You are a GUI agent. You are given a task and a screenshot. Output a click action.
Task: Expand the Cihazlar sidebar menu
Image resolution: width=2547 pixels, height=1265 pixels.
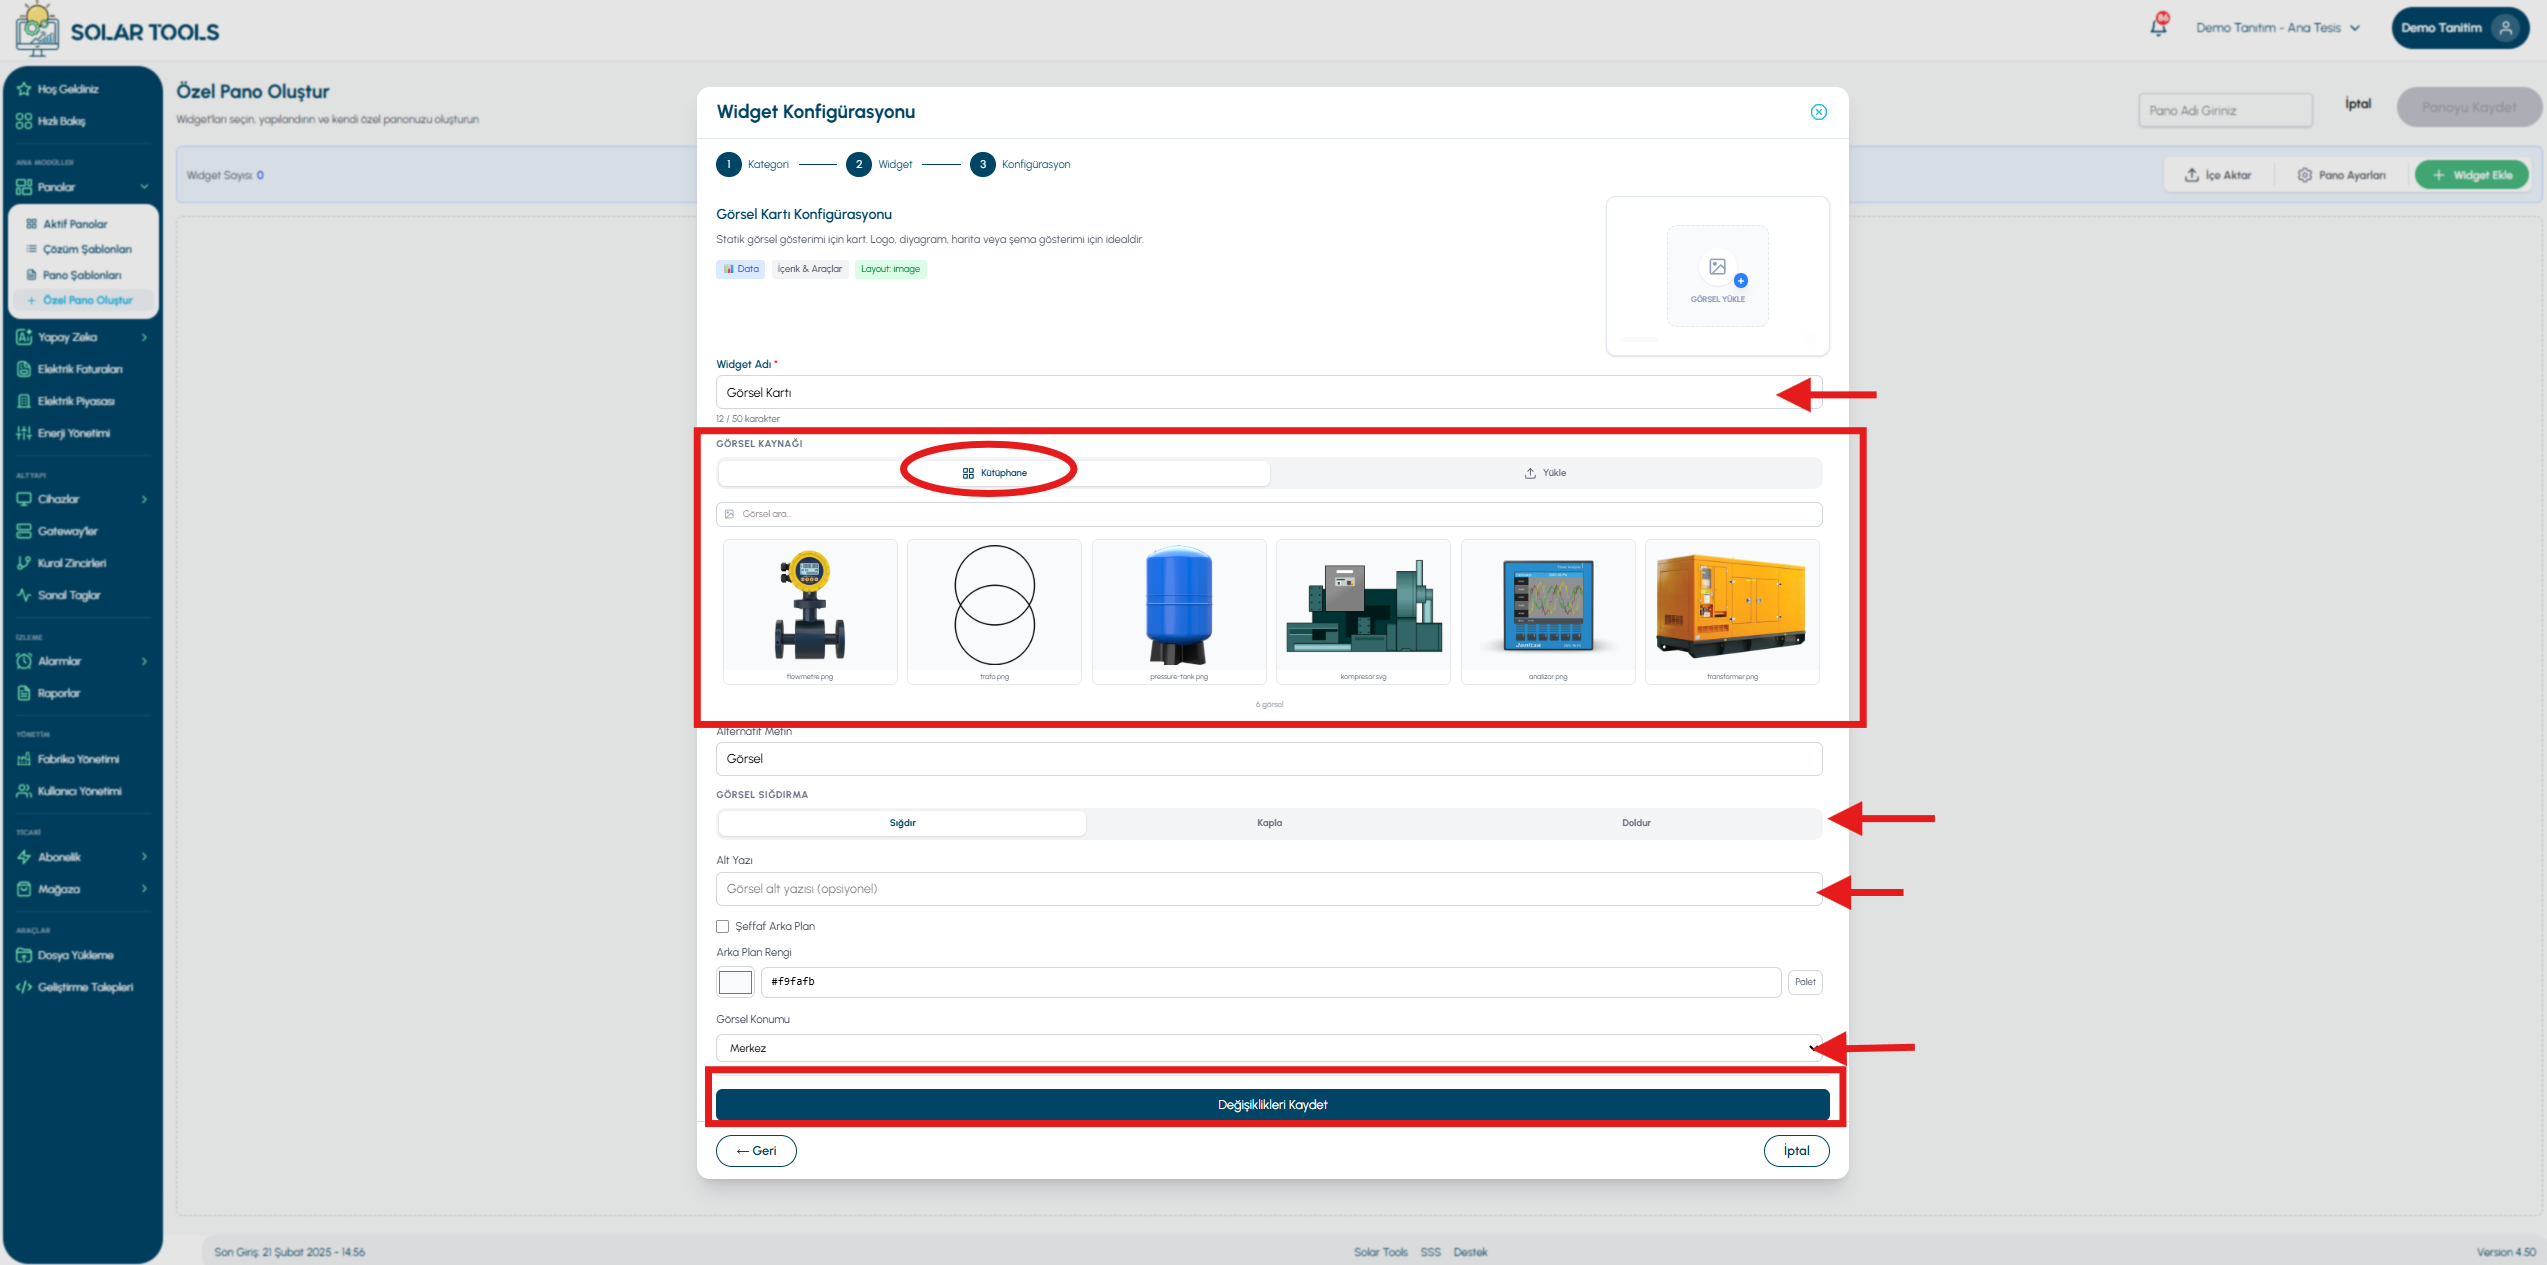coord(82,499)
